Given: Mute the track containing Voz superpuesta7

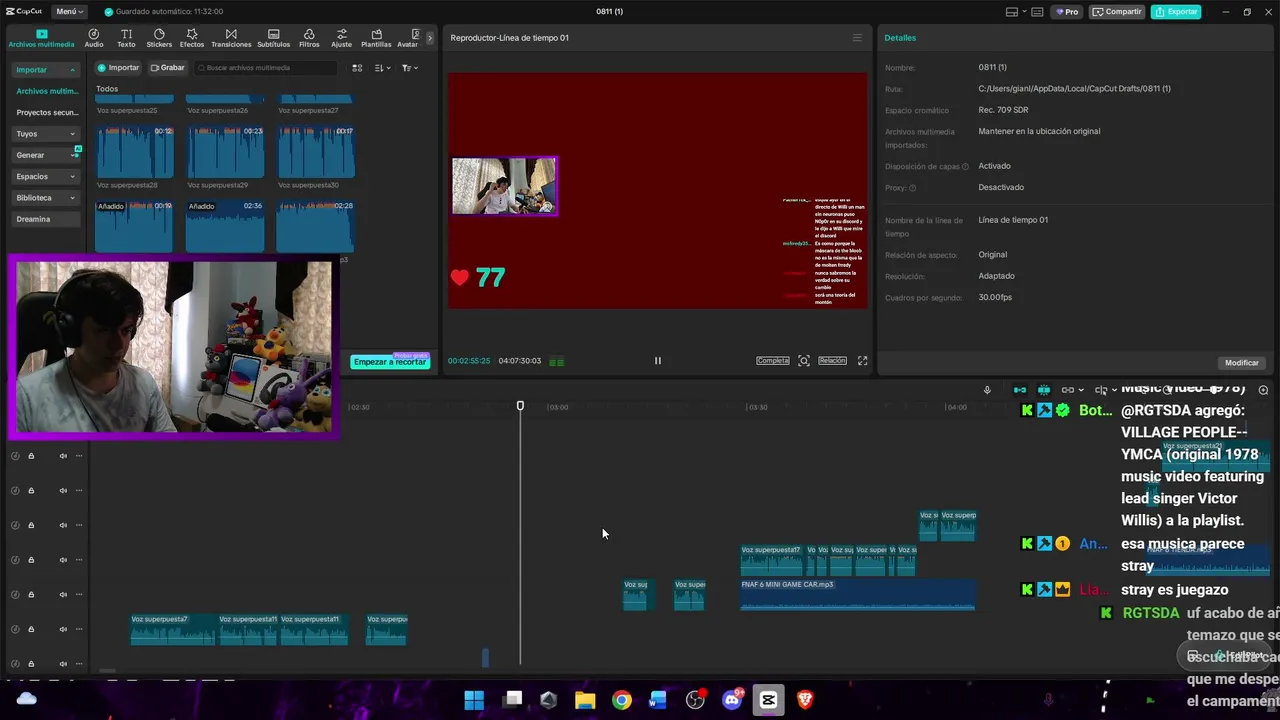Looking at the screenshot, I should point(63,629).
